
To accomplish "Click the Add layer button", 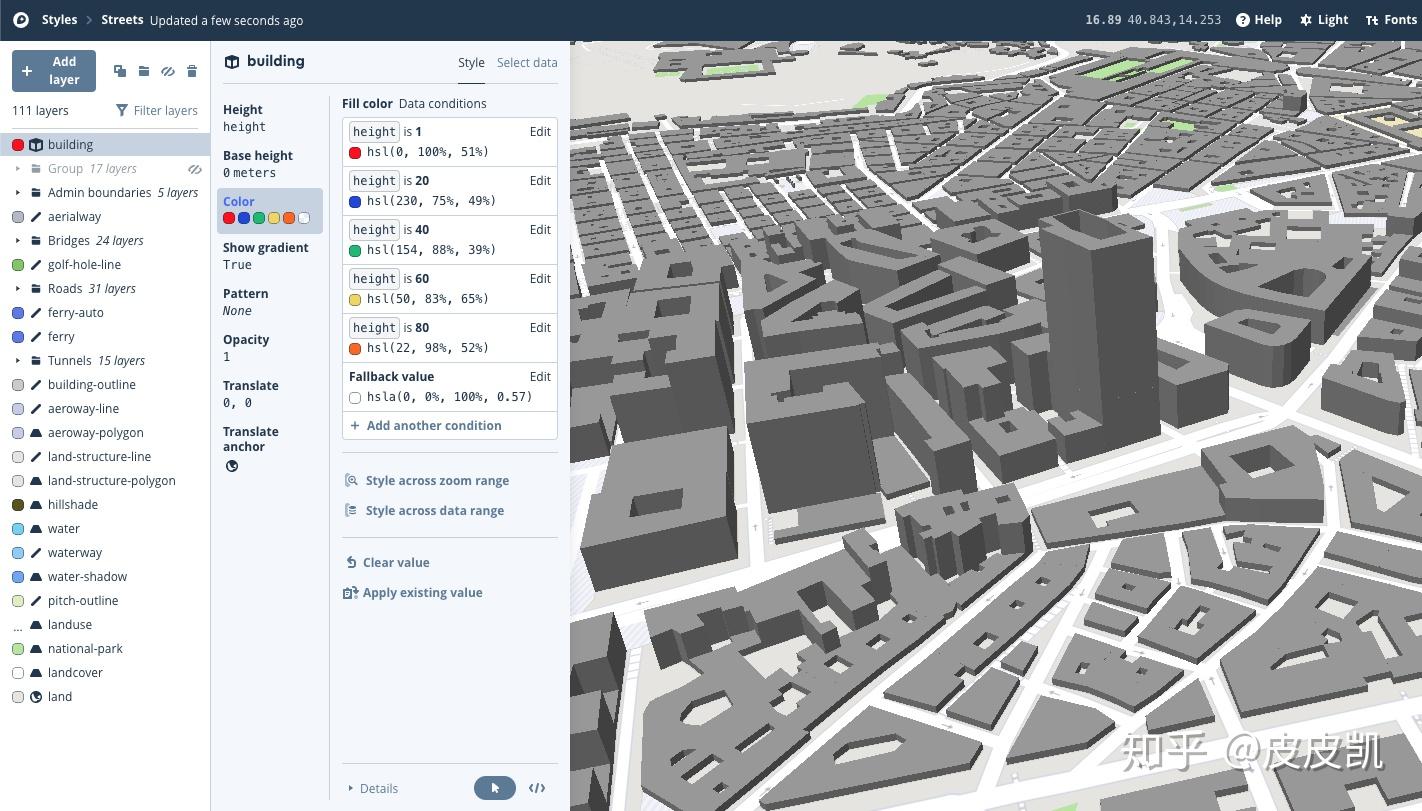I will click(53, 70).
